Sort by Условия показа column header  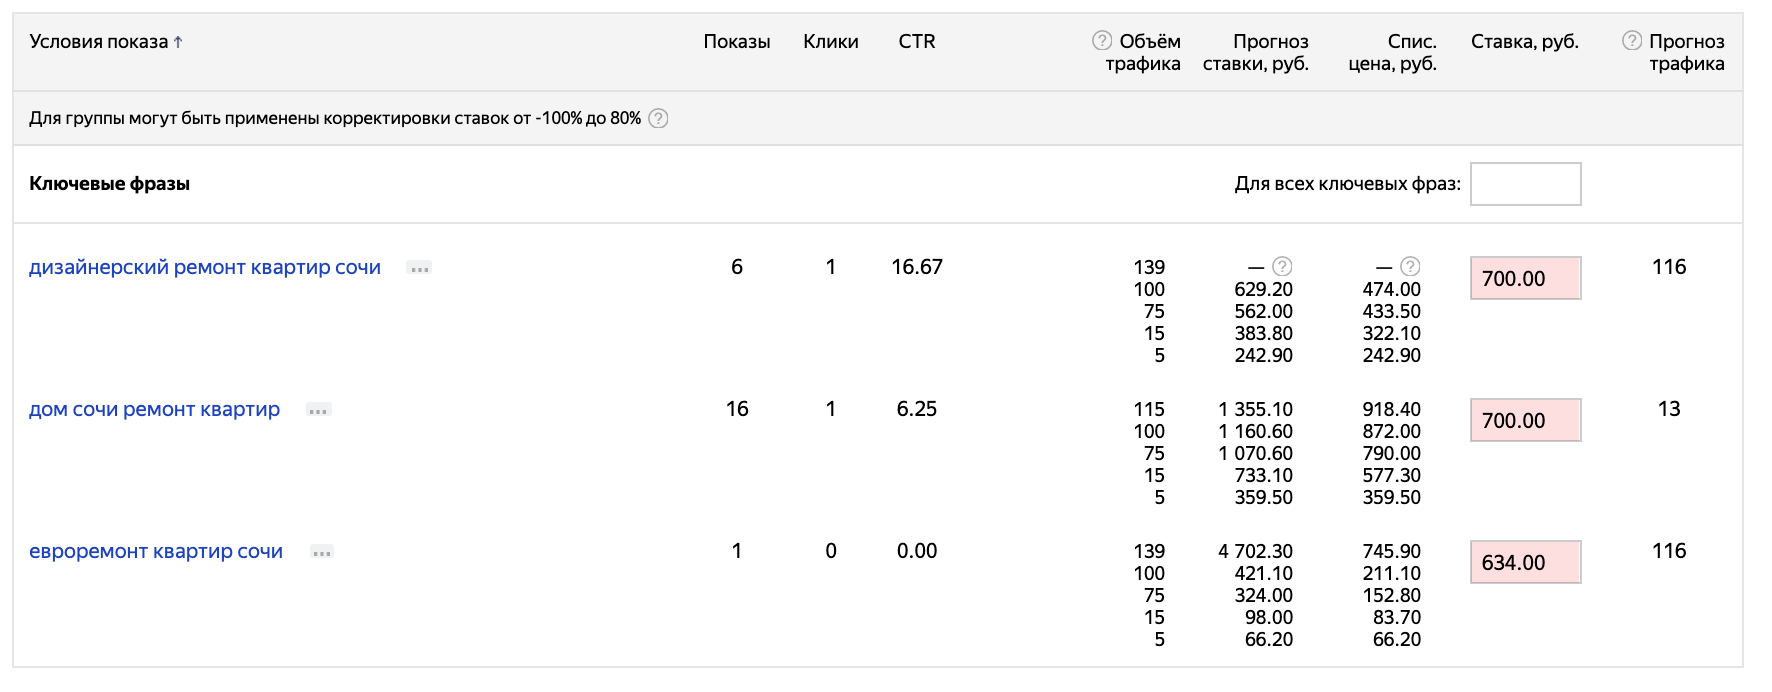(105, 41)
